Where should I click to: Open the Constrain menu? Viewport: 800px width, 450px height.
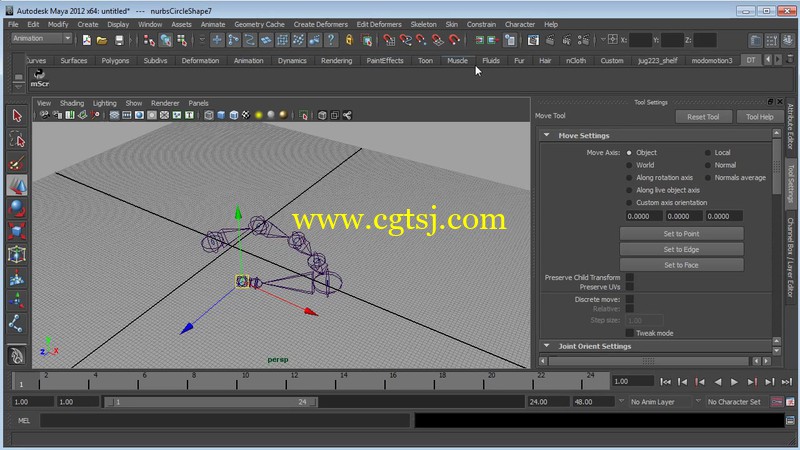tap(481, 24)
